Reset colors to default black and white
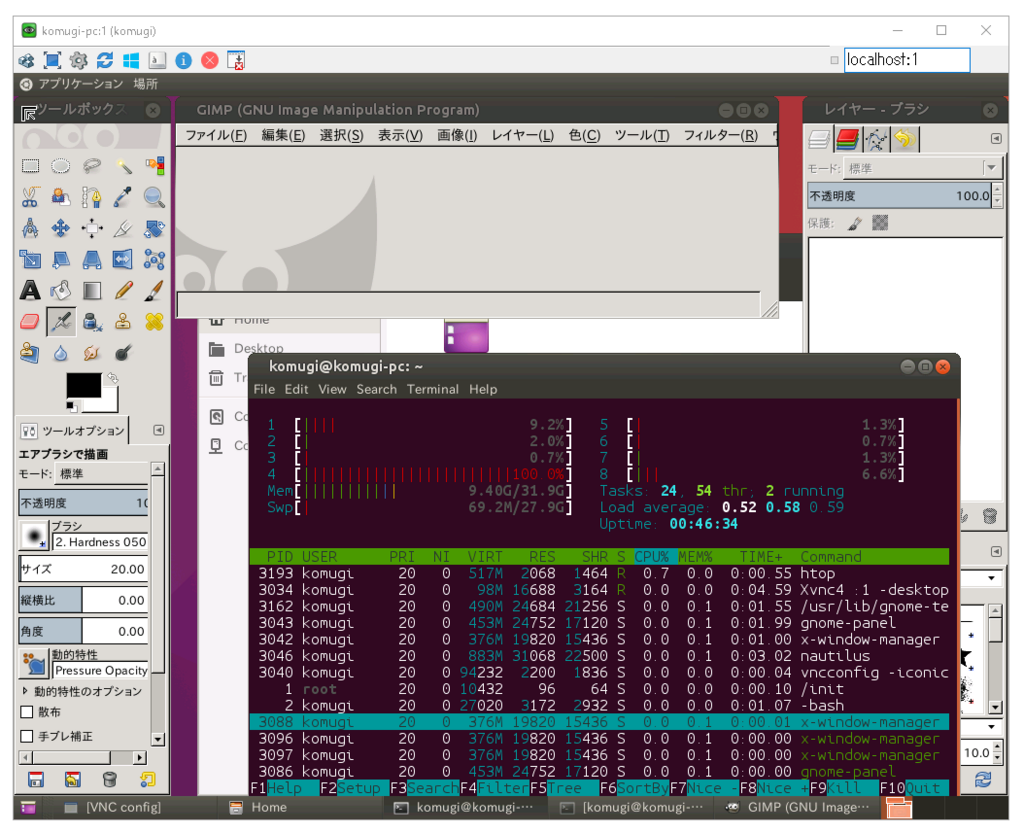 [71, 407]
